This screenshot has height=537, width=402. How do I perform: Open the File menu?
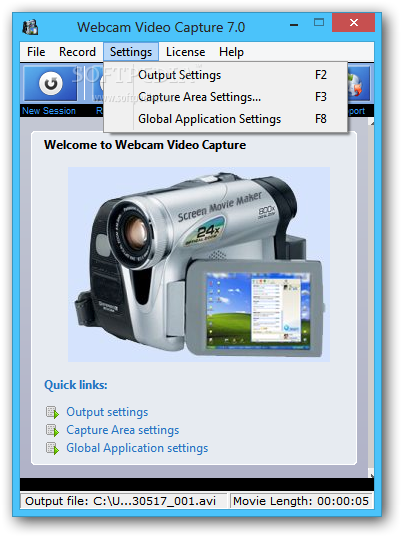pos(36,52)
